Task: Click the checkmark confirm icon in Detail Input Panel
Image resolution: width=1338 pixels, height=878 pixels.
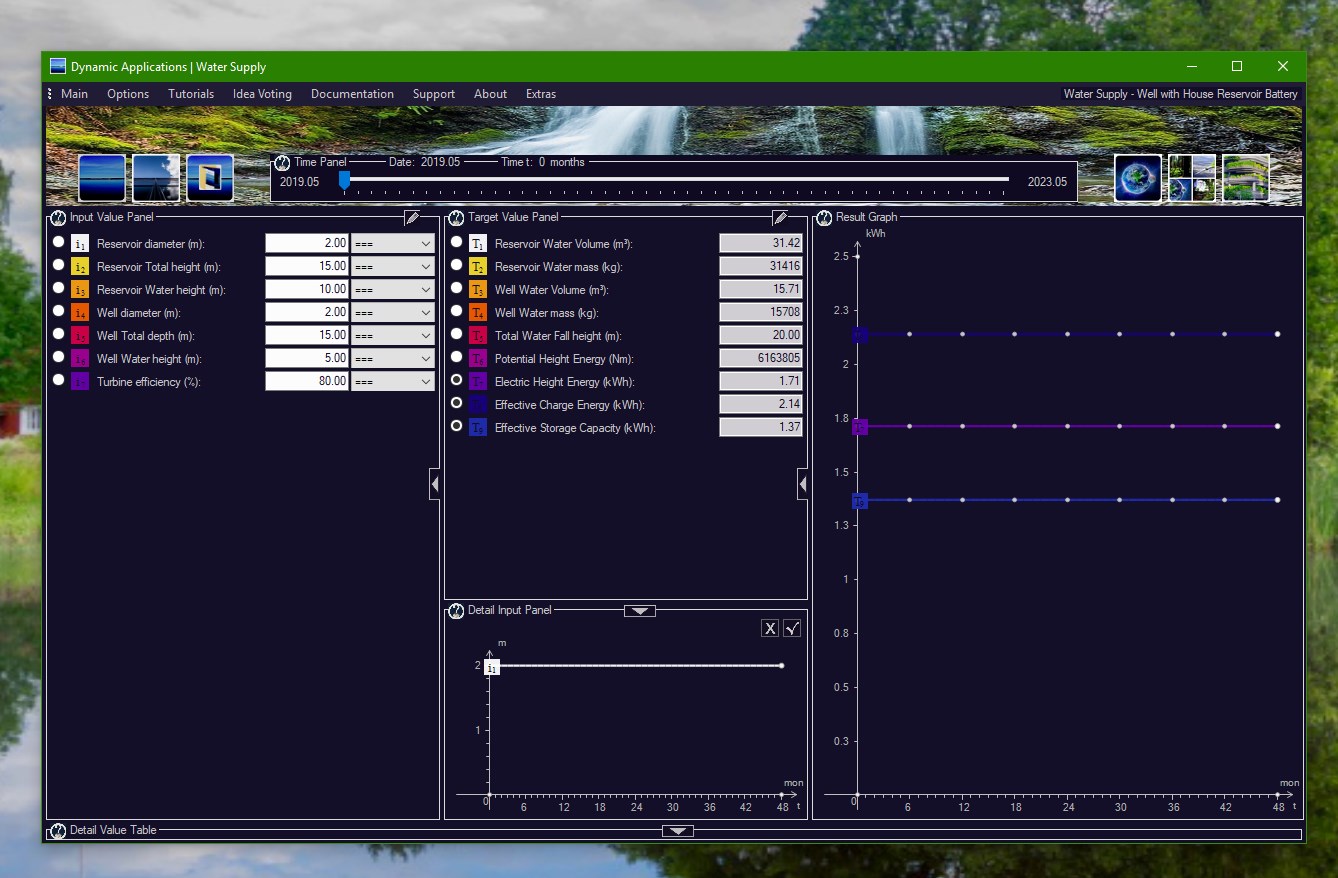Action: 792,628
